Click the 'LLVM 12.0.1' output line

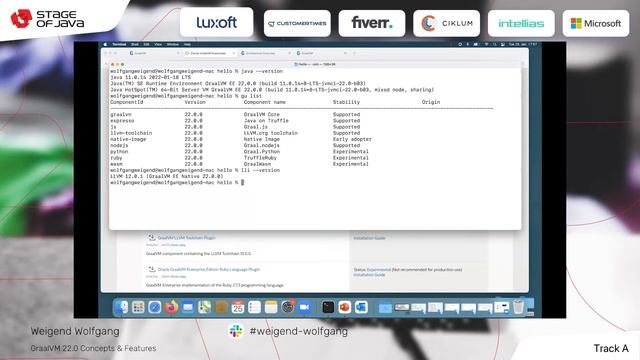pos(167,176)
